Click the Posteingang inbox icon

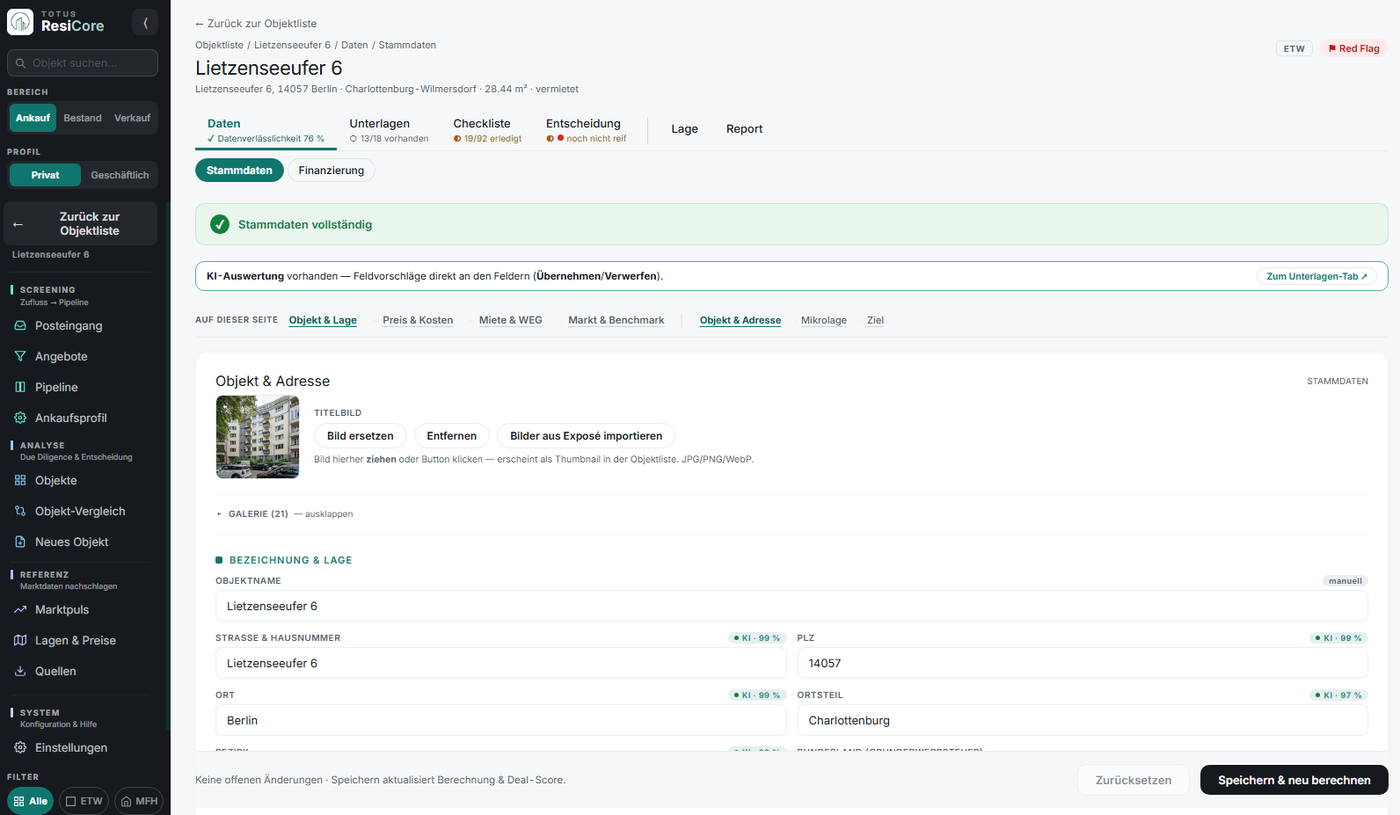pyautogui.click(x=20, y=326)
